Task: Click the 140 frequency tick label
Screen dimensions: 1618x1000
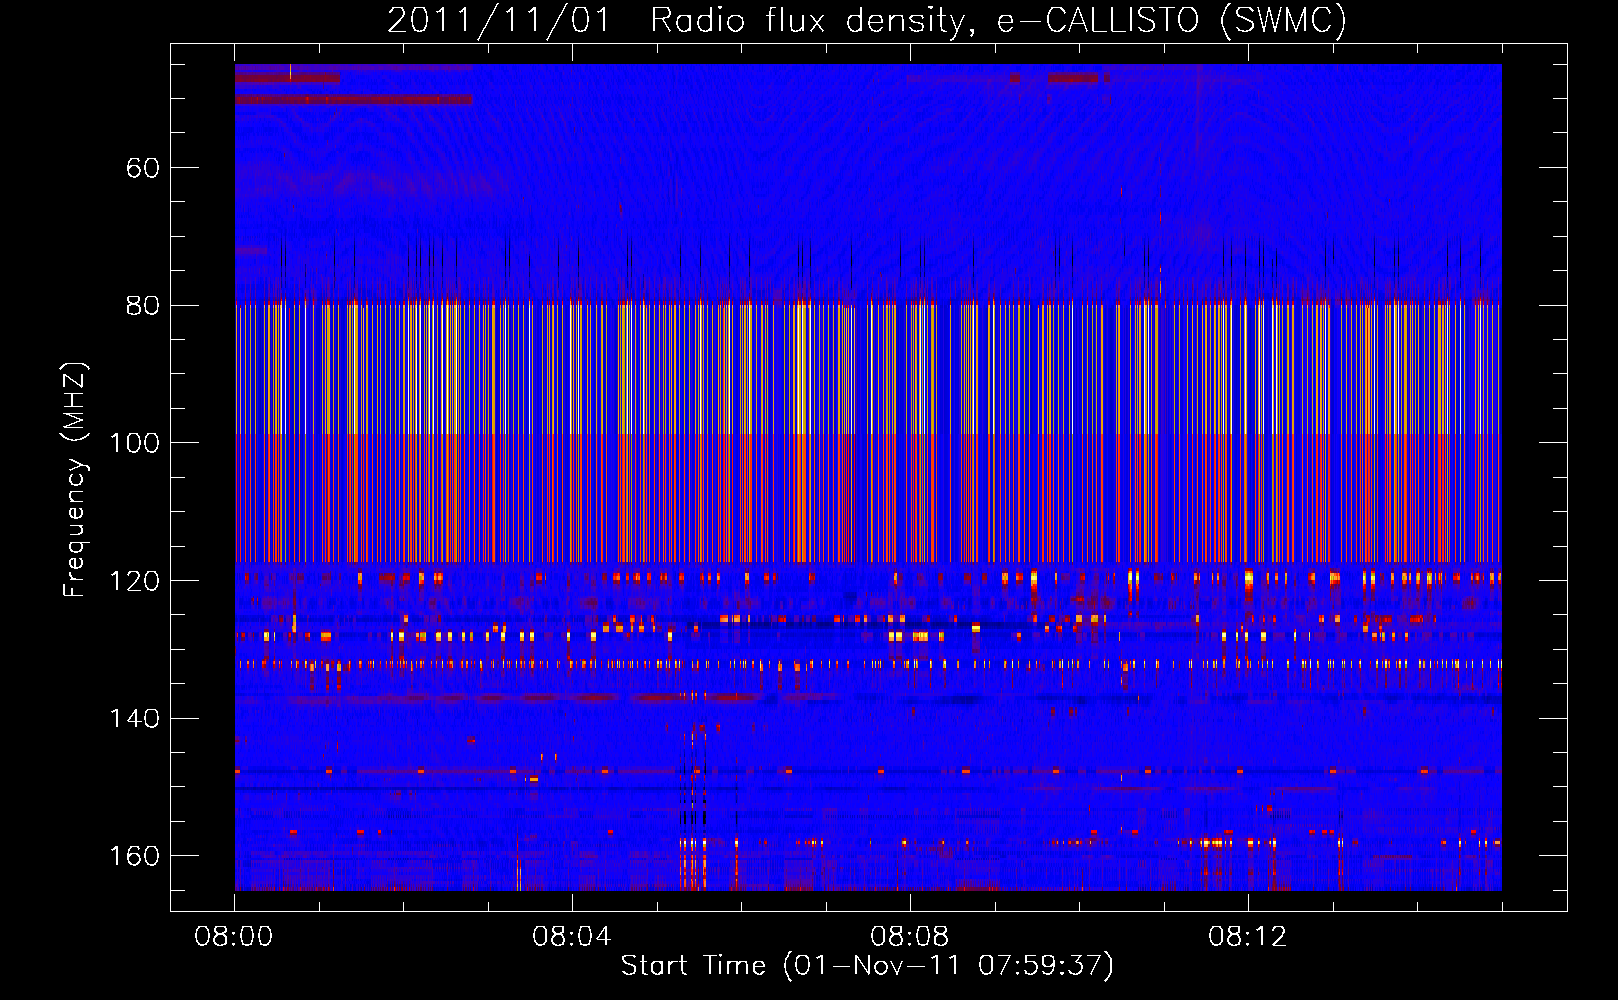Action: pos(135,719)
